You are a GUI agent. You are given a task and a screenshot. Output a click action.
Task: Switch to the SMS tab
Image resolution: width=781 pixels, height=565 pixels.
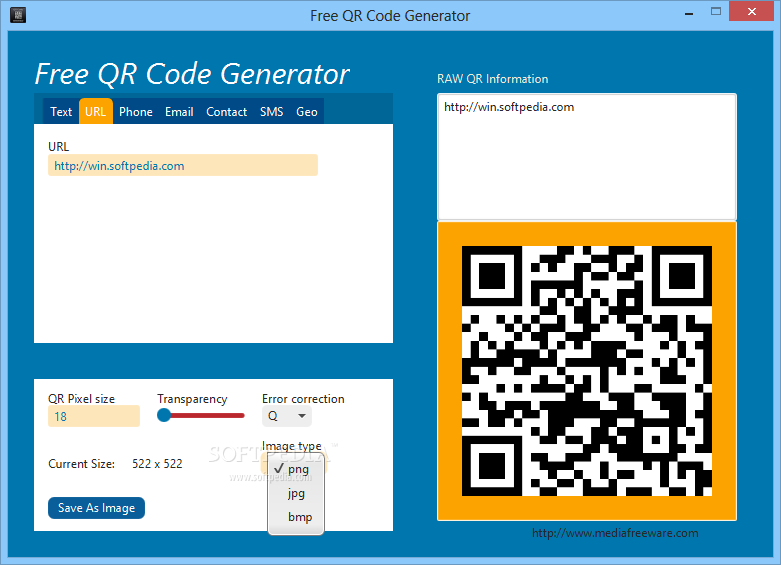(271, 112)
